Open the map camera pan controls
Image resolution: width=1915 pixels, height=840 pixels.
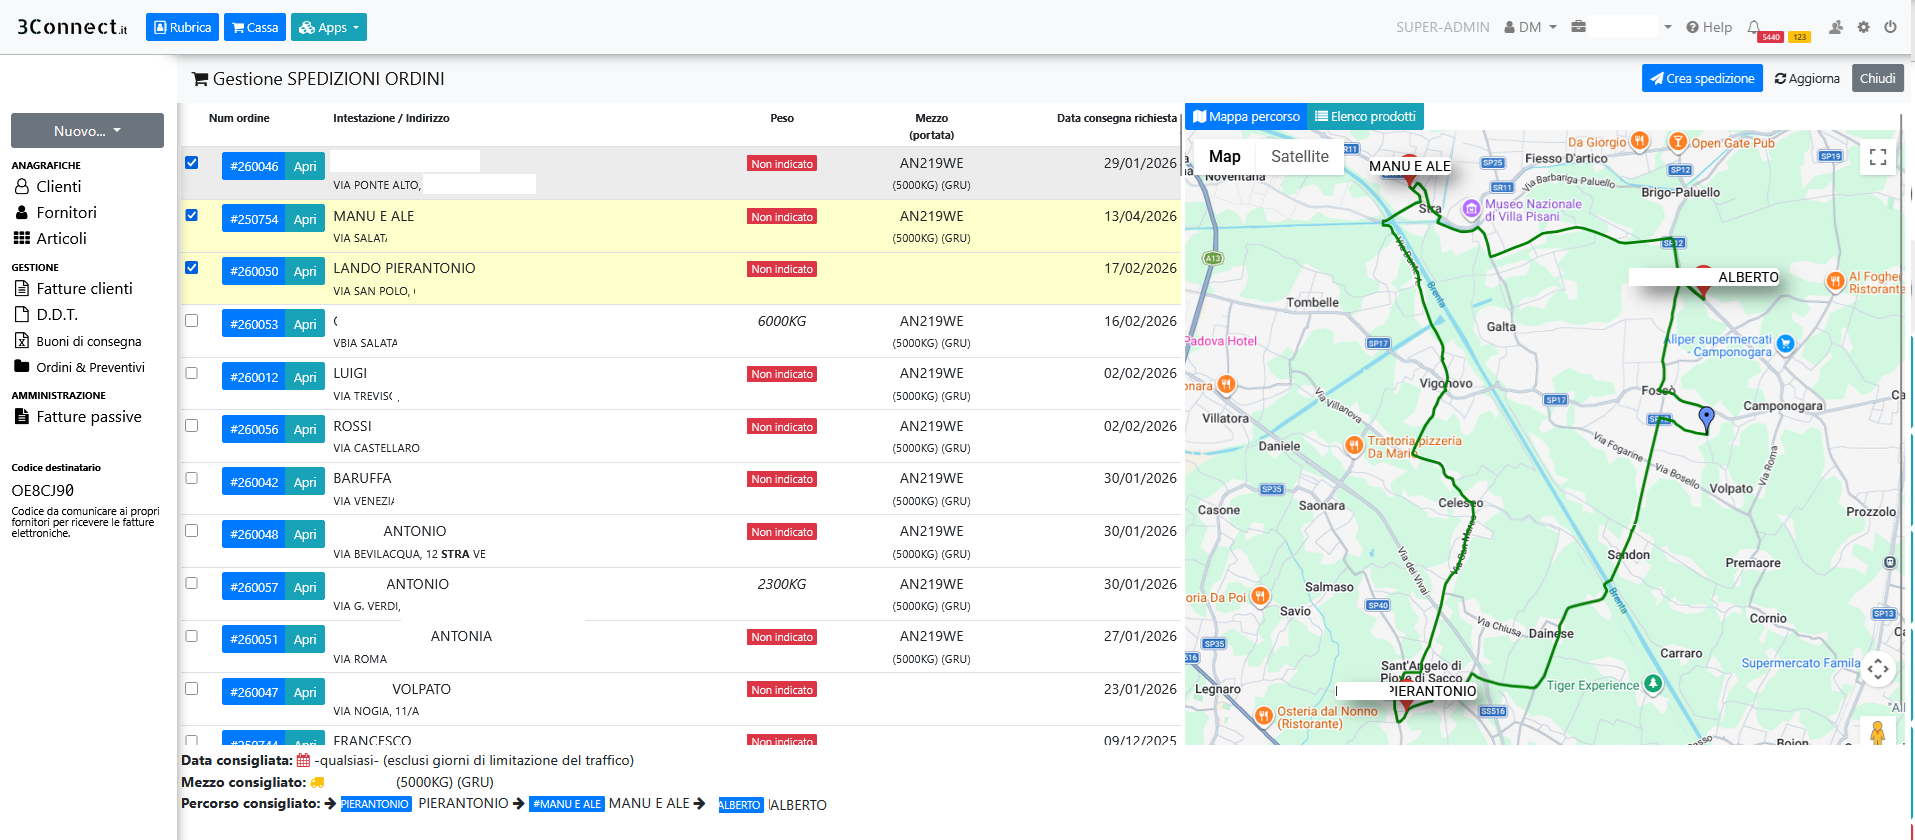[1877, 669]
